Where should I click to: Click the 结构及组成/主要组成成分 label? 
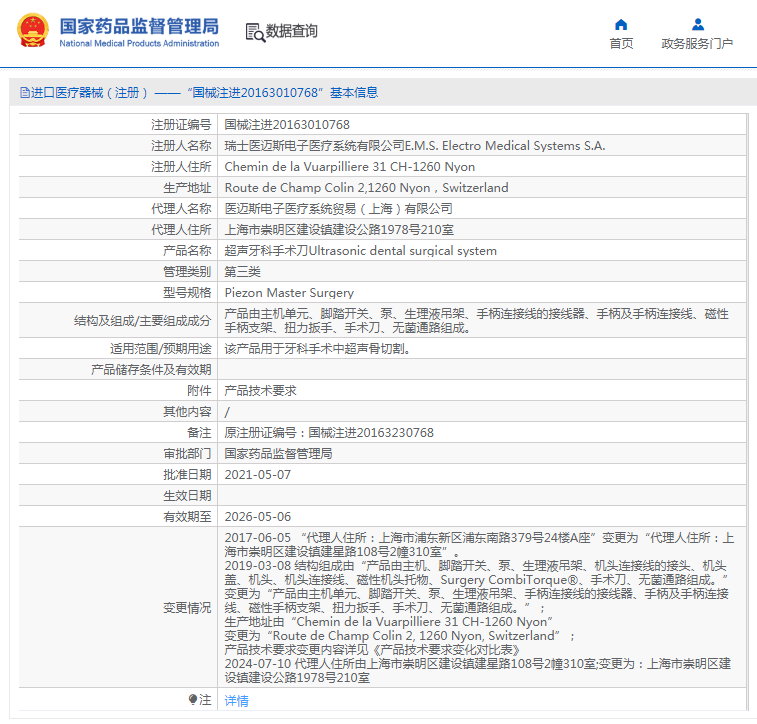tap(142, 320)
